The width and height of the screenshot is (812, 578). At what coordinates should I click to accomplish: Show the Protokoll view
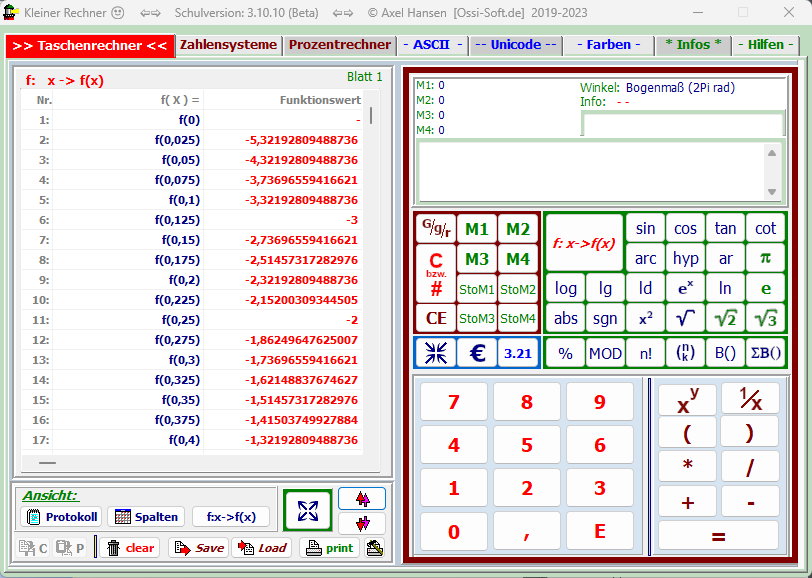60,517
